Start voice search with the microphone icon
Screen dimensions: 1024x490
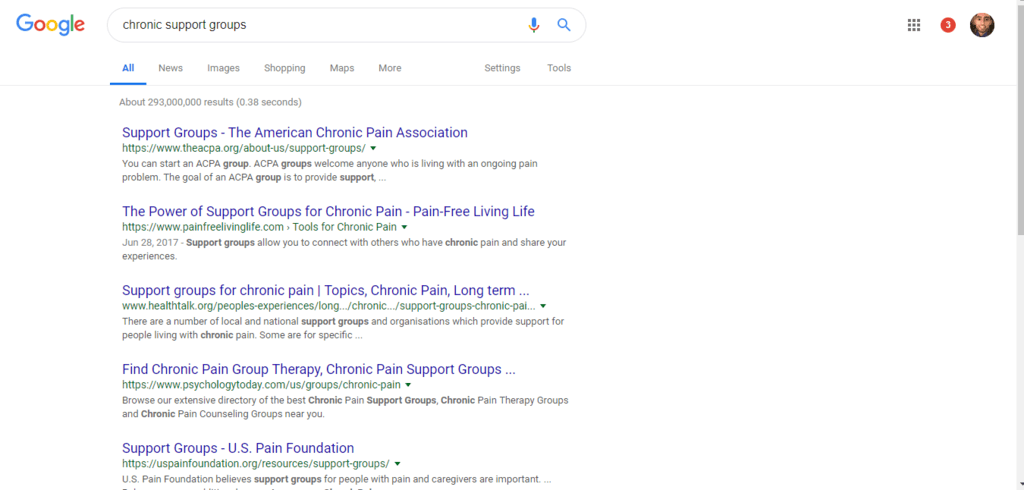[534, 25]
